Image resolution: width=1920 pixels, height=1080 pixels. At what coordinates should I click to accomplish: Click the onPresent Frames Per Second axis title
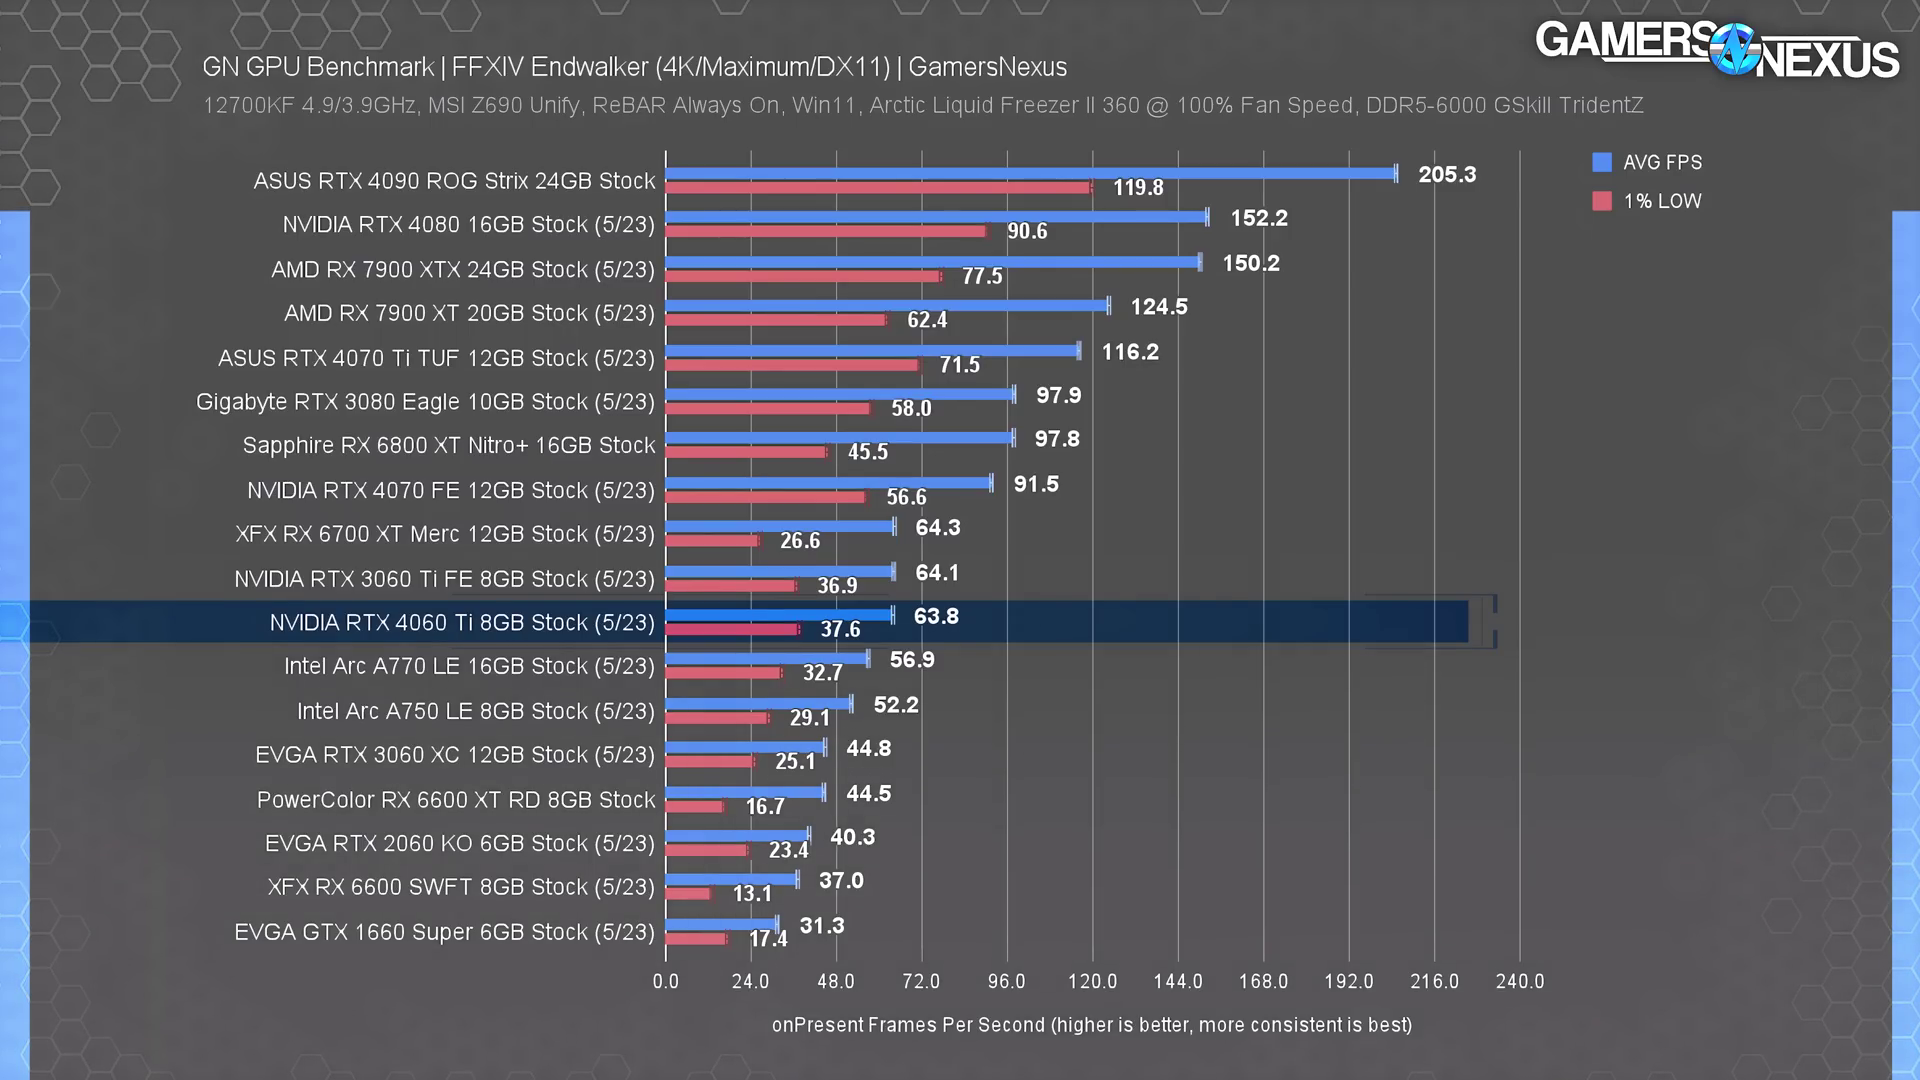(1091, 1025)
